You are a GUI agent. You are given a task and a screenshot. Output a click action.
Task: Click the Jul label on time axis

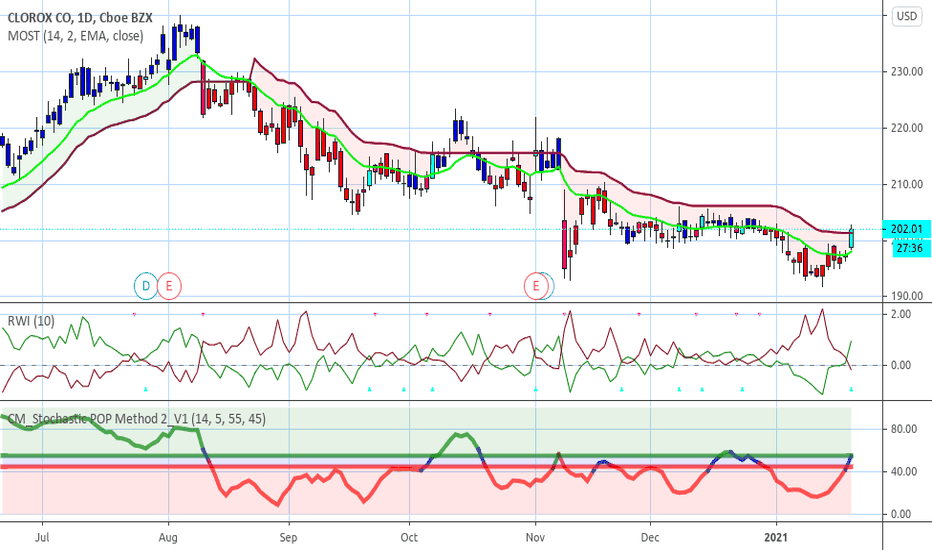point(42,538)
